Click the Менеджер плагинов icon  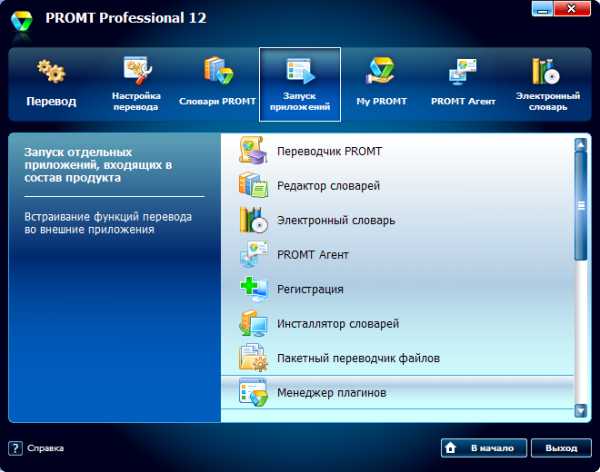(x=253, y=392)
